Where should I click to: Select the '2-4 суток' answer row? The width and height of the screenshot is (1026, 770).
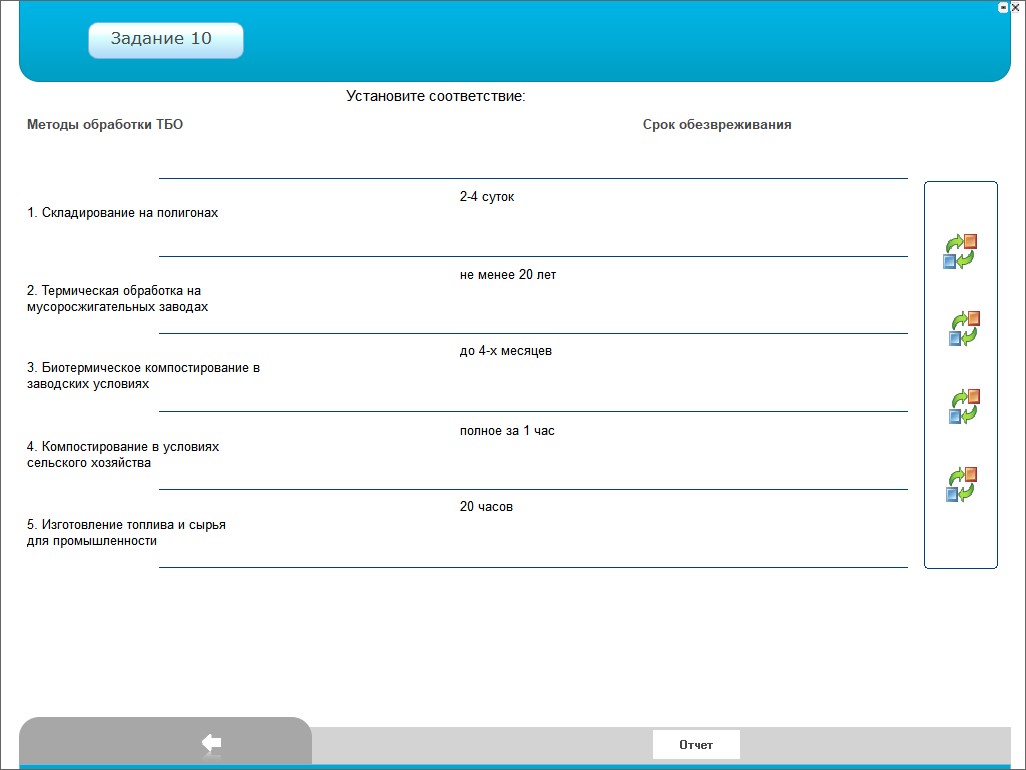[x=487, y=198]
